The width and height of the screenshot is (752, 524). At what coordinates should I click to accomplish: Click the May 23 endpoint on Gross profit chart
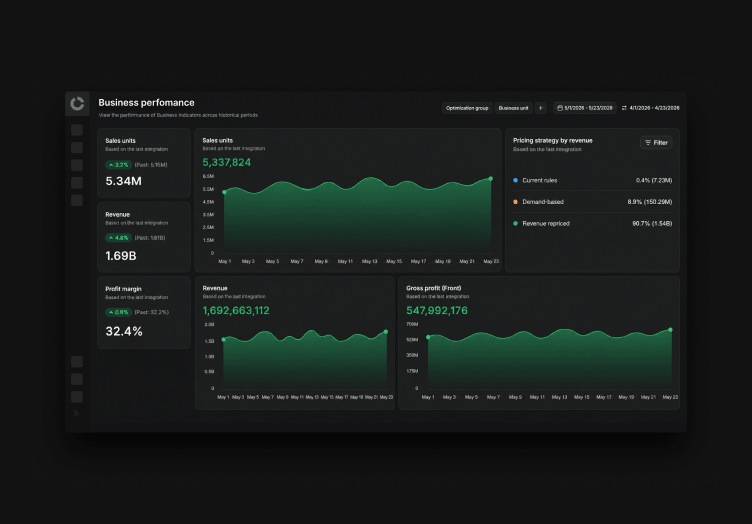pyautogui.click(x=670, y=330)
